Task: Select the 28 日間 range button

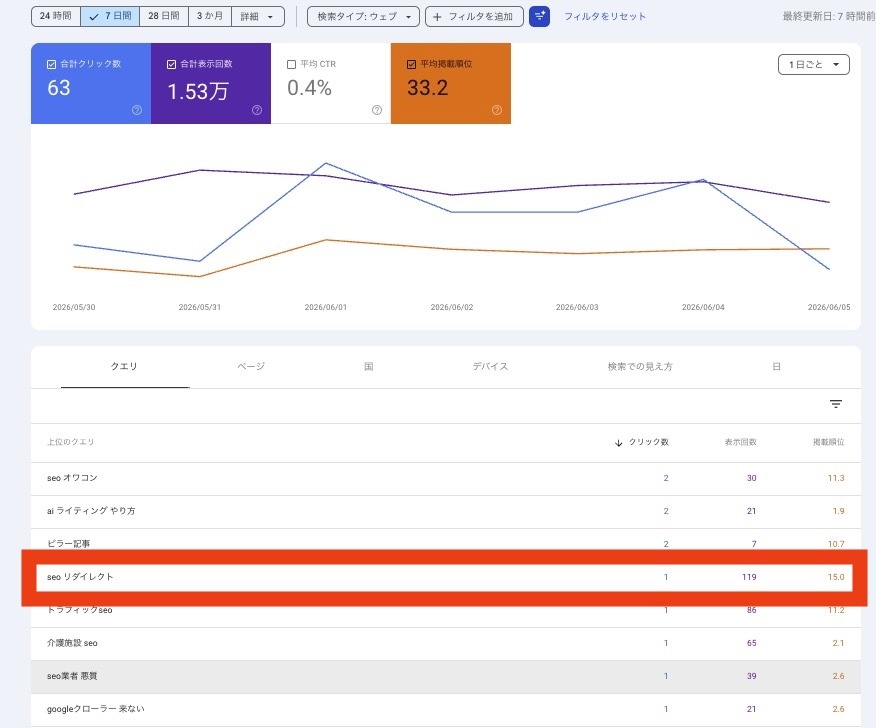Action: (x=164, y=16)
